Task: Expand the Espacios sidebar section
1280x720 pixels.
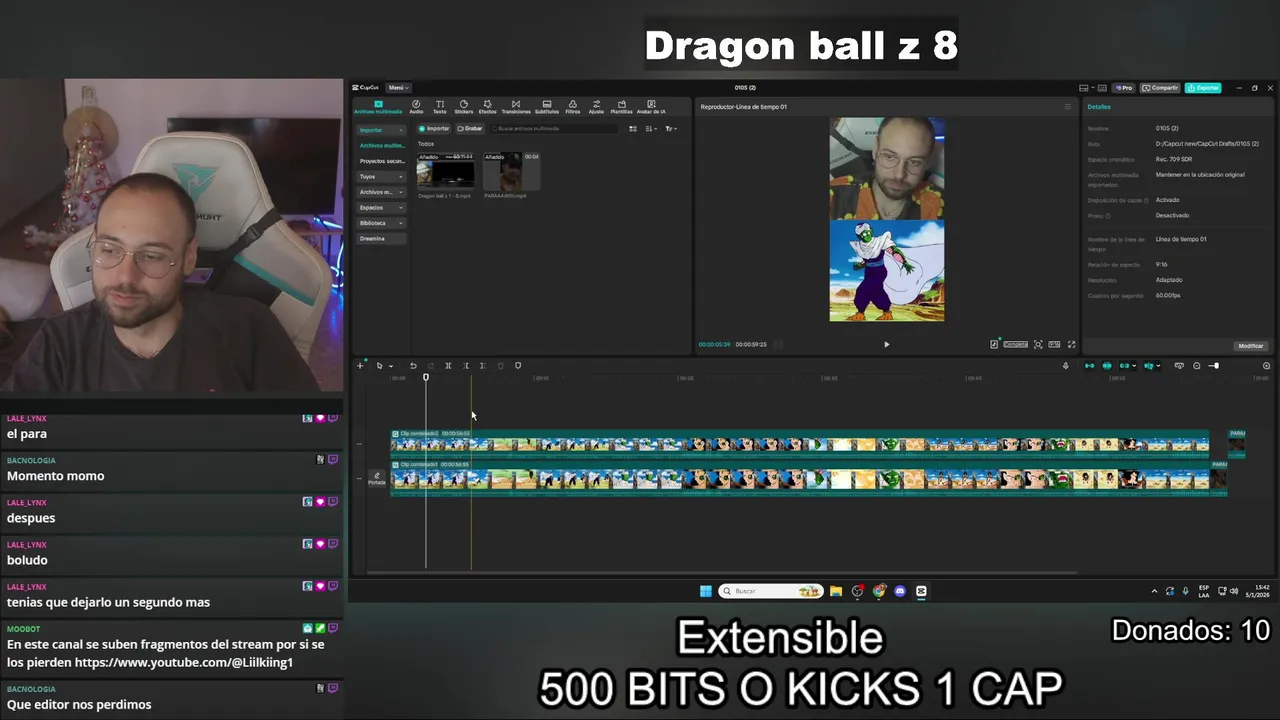Action: point(381,207)
